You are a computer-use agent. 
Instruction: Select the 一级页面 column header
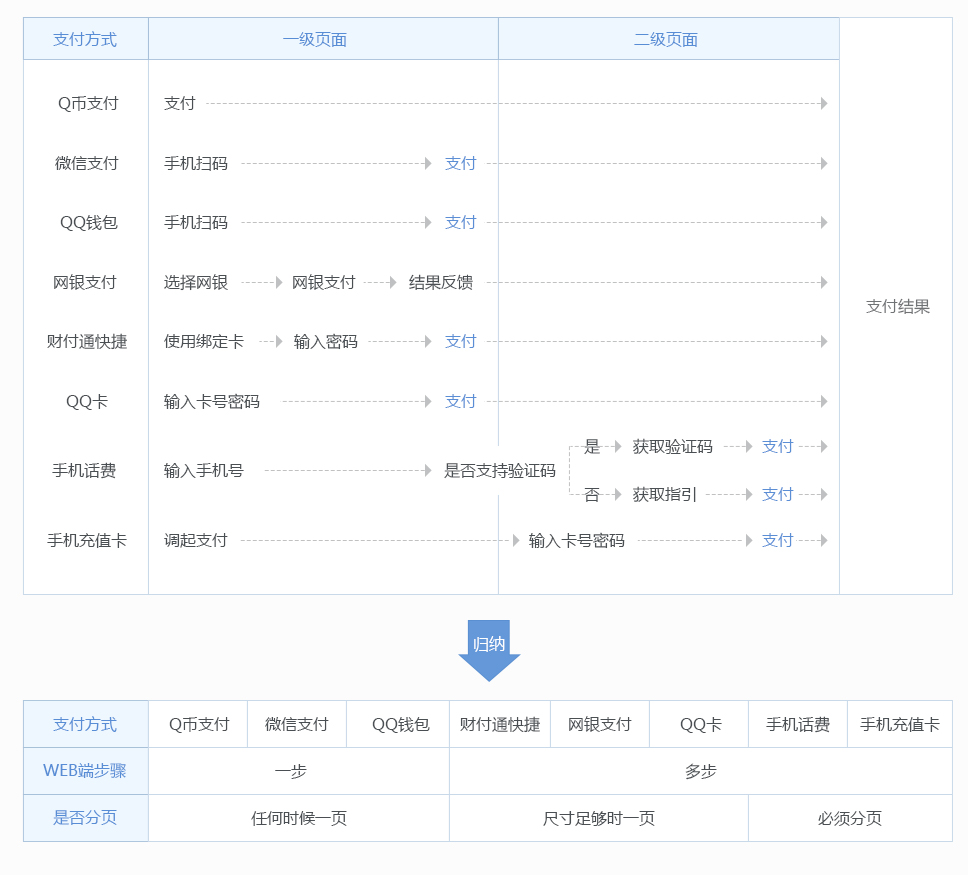pos(323,39)
